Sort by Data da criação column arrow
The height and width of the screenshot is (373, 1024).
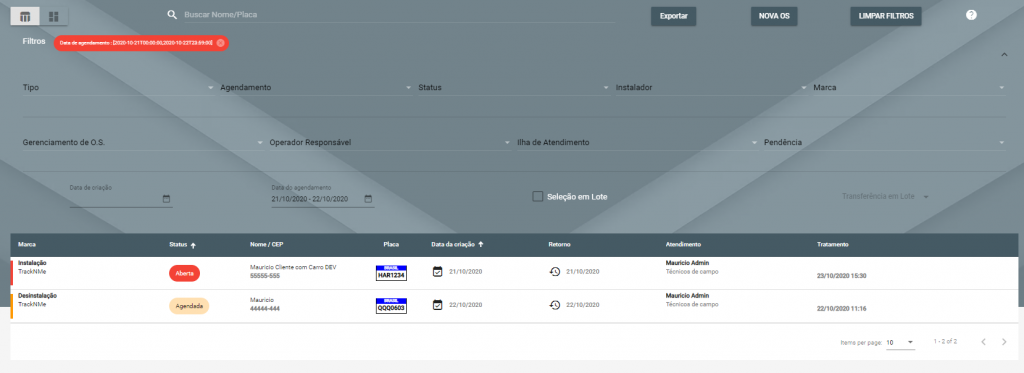click(x=481, y=244)
